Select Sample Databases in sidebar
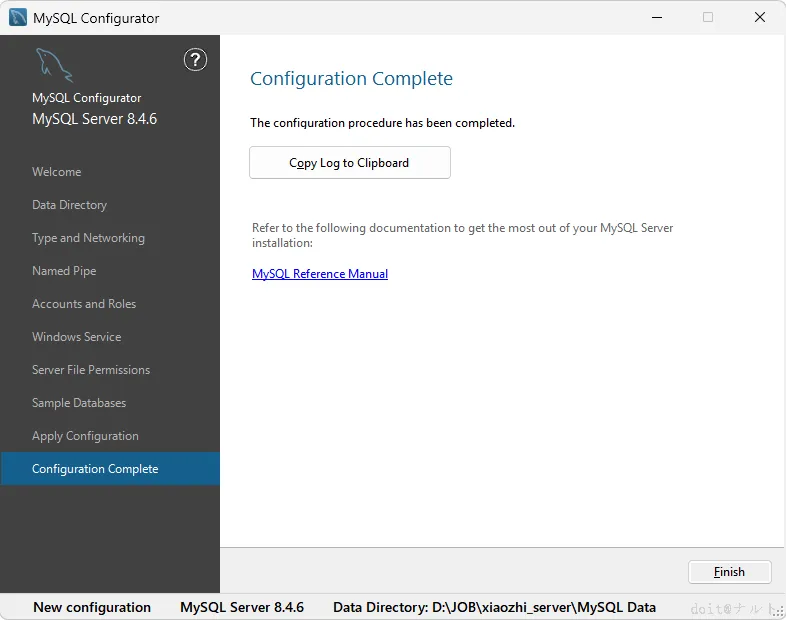Image resolution: width=786 pixels, height=620 pixels. point(79,403)
